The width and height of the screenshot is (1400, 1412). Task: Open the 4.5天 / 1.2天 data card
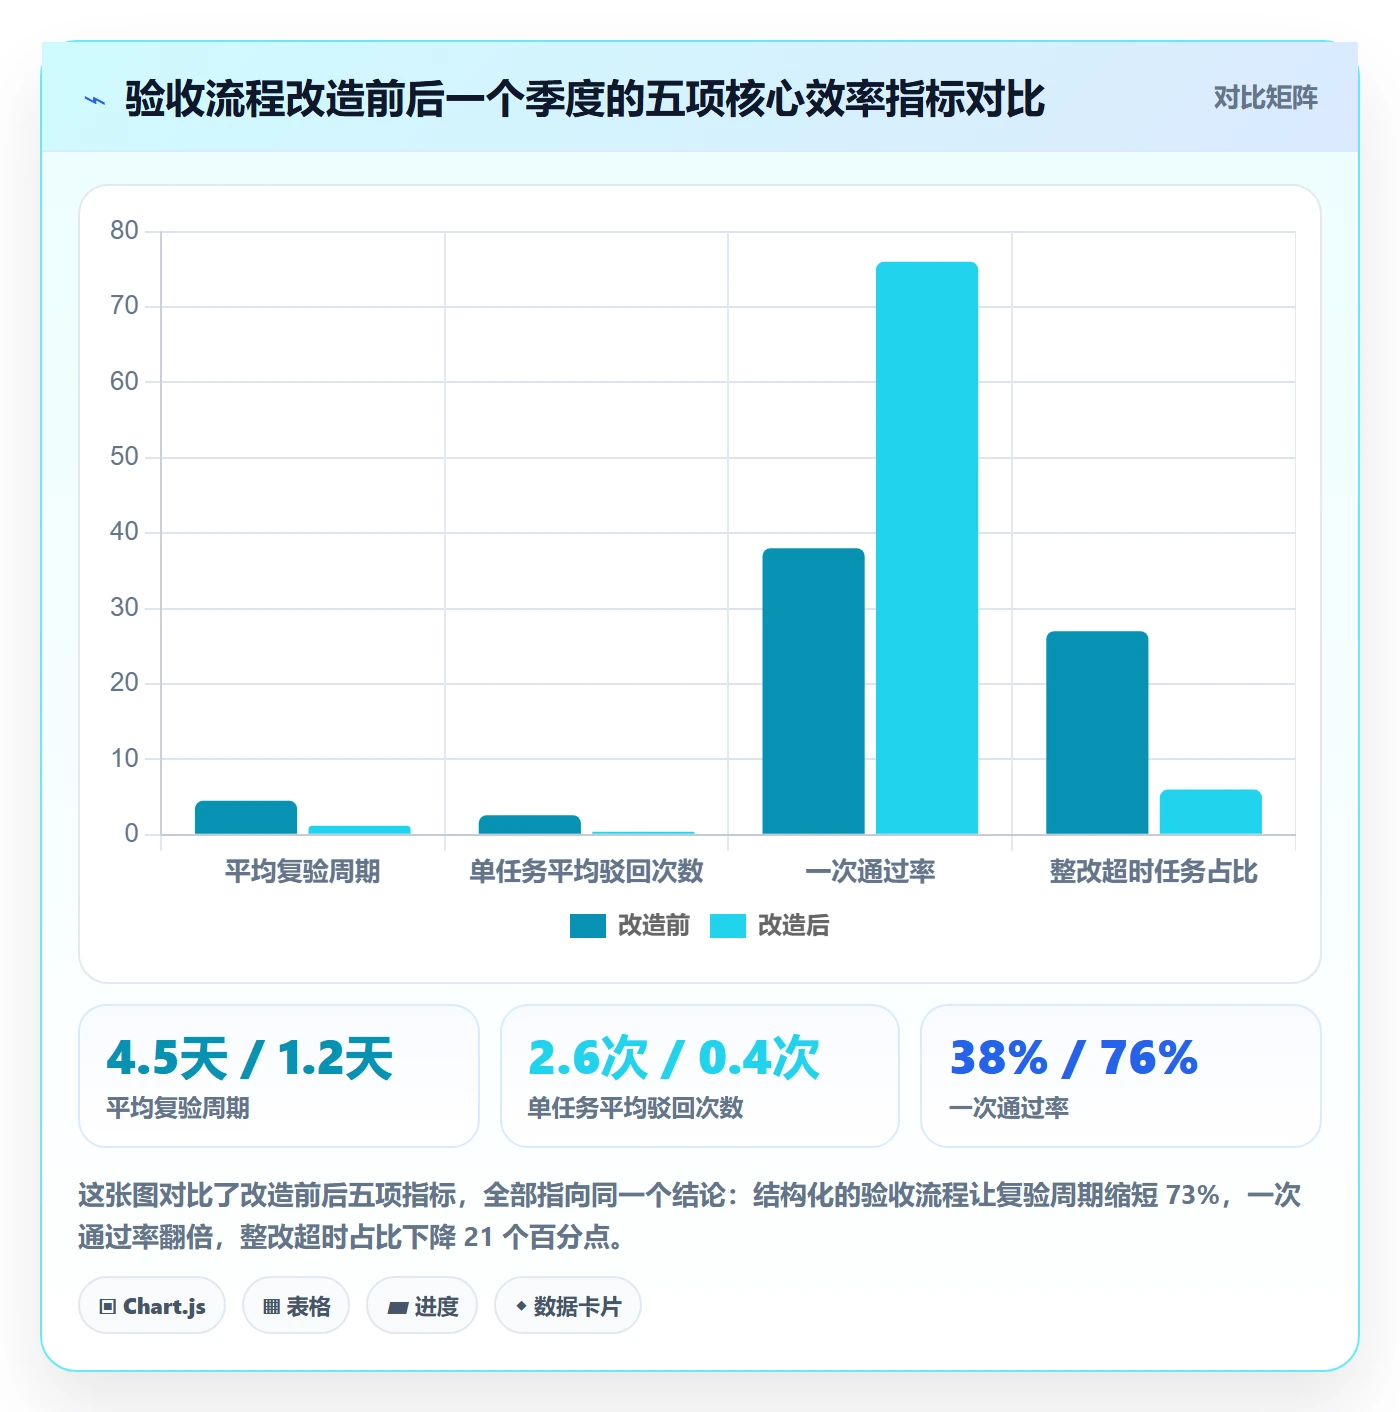pyautogui.click(x=279, y=1076)
